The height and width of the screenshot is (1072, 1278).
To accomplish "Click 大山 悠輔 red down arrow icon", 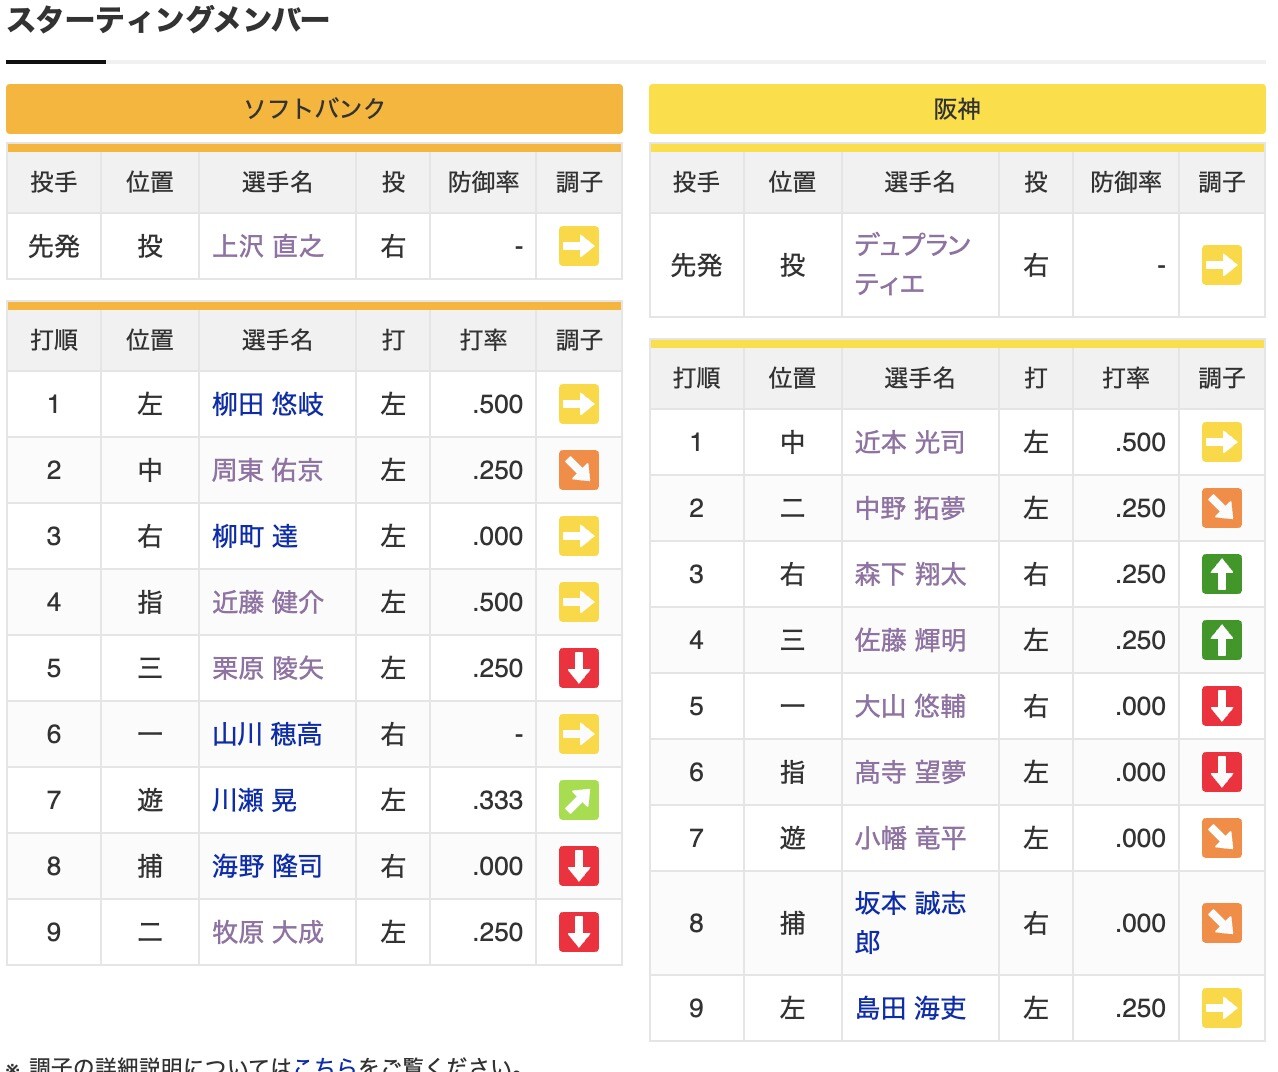I will click(1222, 706).
